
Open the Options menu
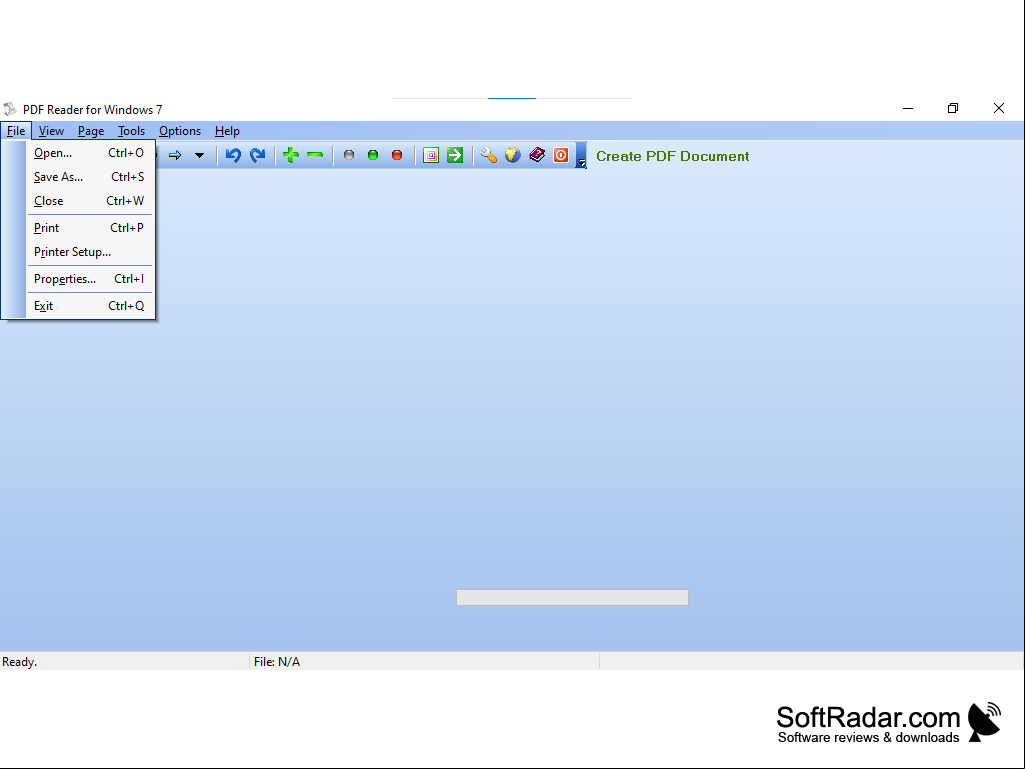[x=180, y=131]
